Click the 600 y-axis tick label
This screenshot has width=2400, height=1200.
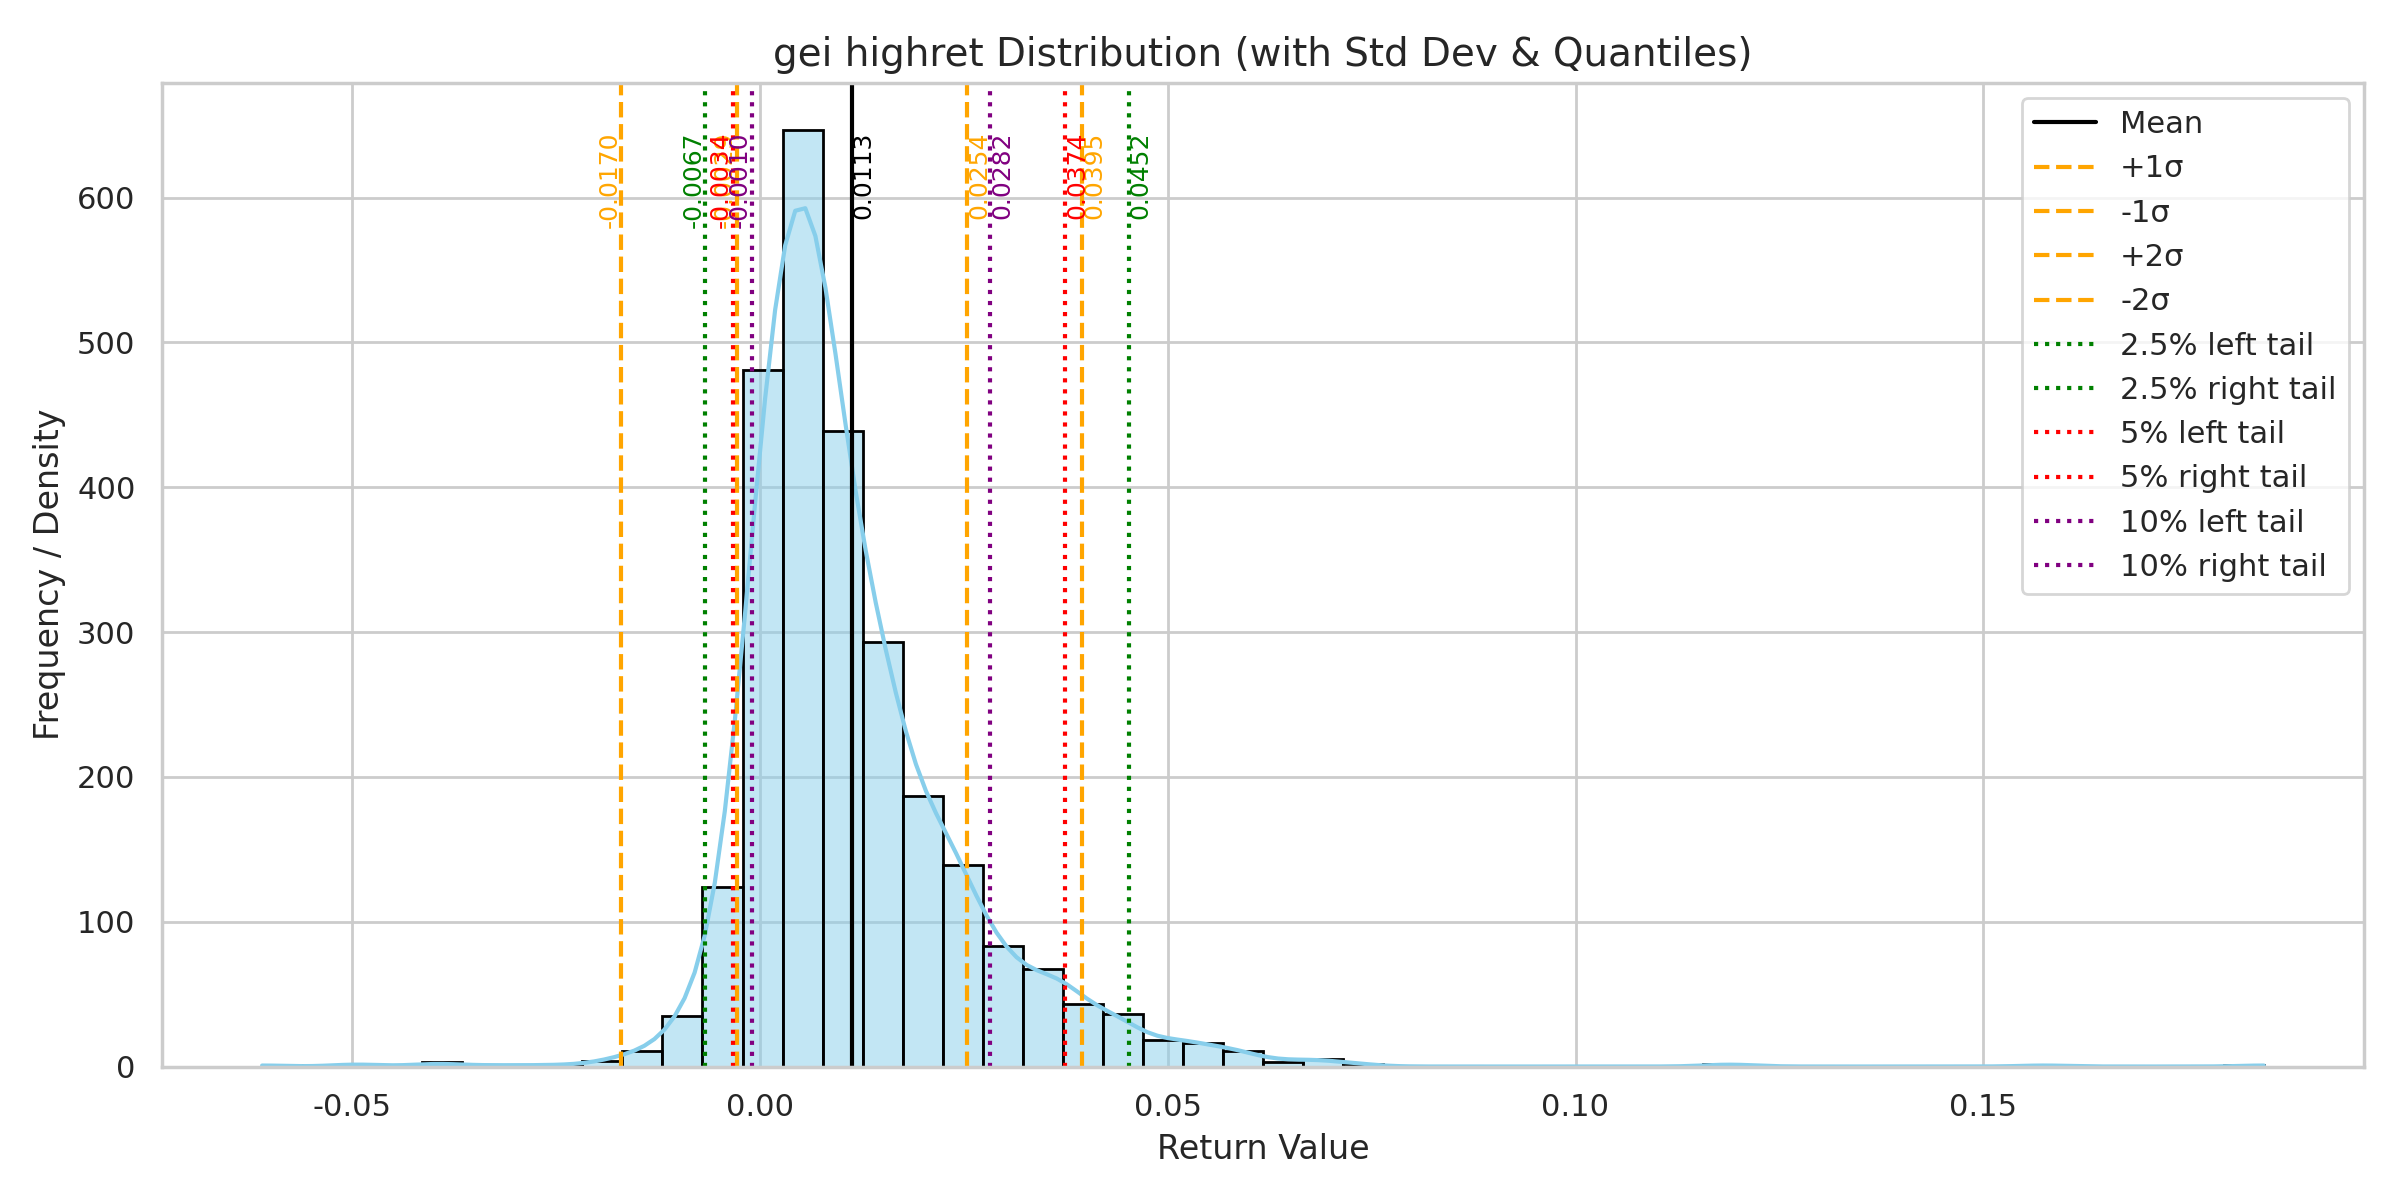click(105, 199)
